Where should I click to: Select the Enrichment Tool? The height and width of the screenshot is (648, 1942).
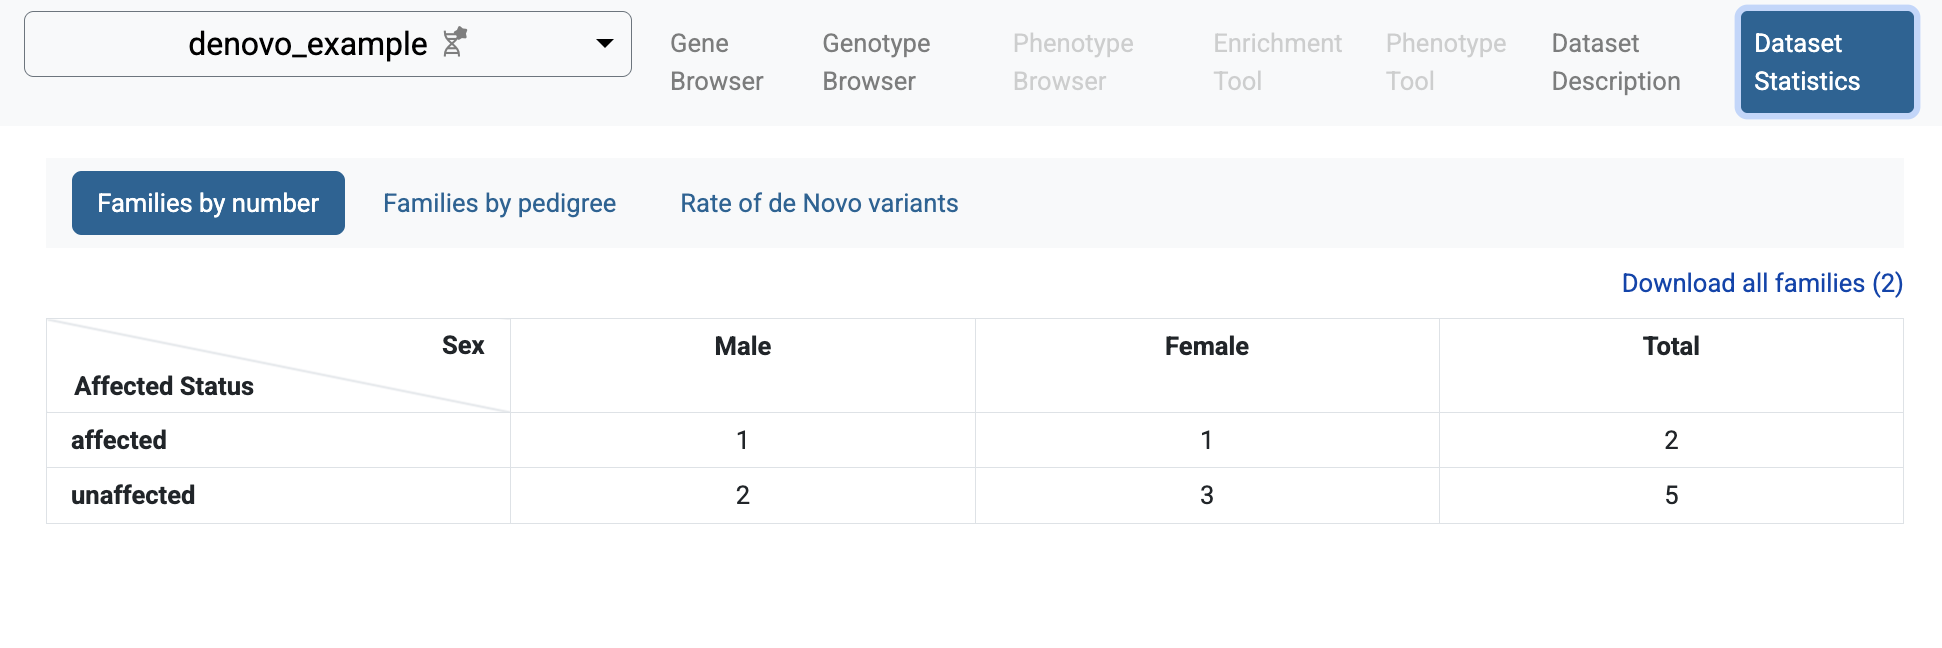click(1277, 62)
